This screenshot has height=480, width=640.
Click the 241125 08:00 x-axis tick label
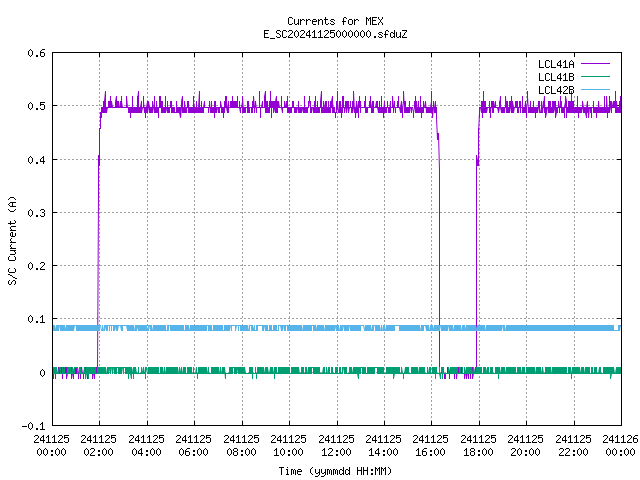[241, 446]
